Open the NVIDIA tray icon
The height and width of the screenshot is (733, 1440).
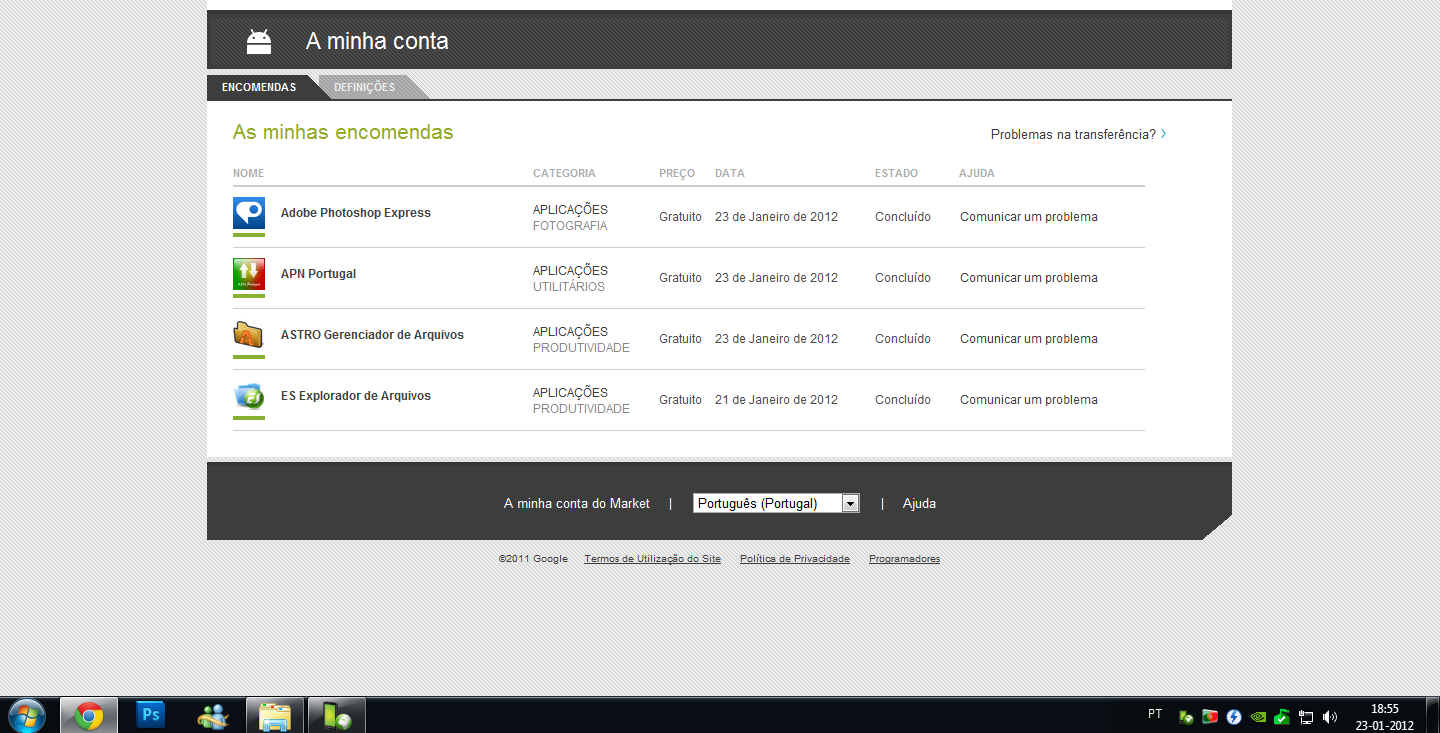coord(1258,716)
